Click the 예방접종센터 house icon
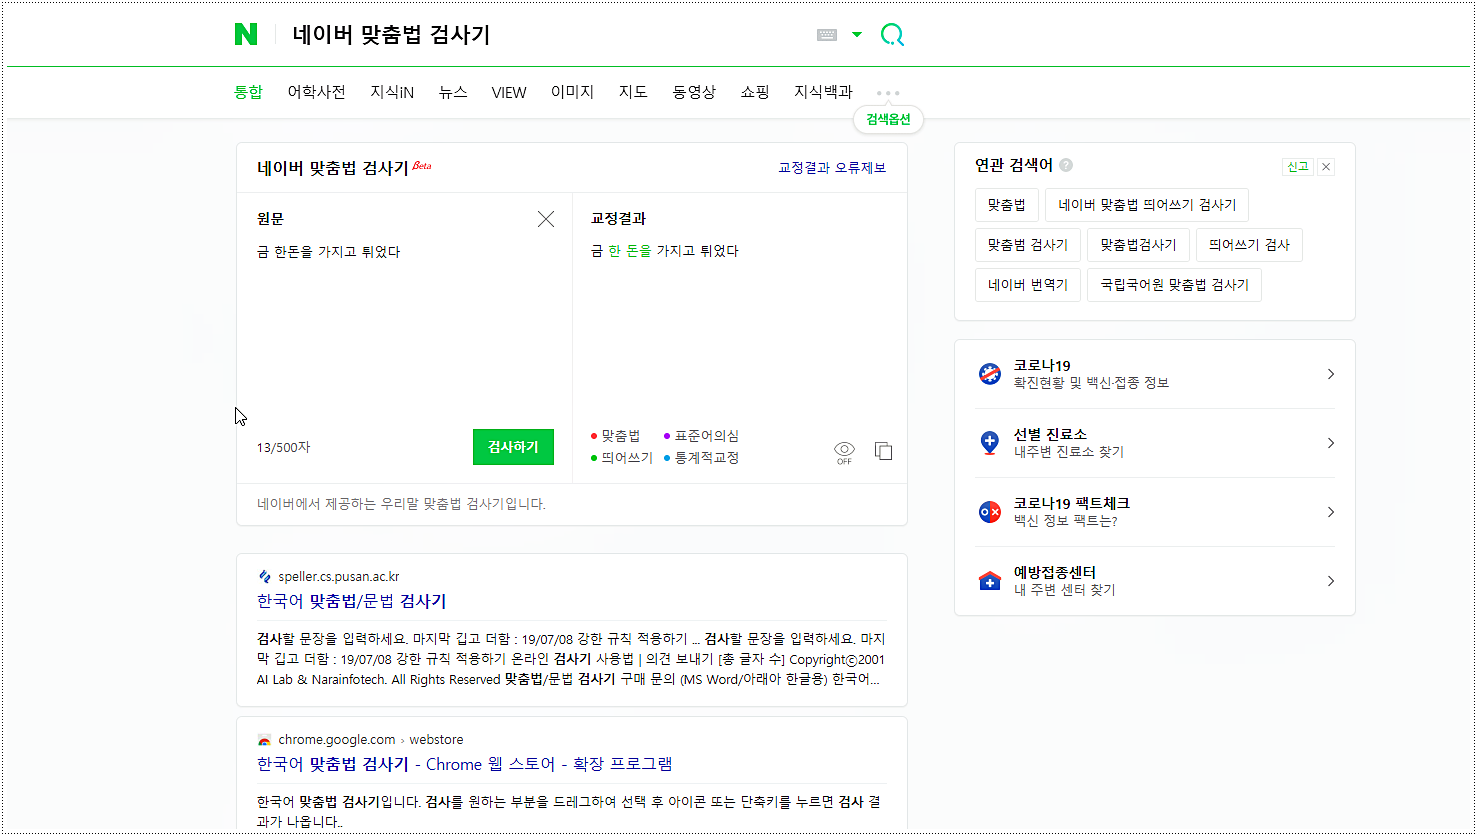The width and height of the screenshot is (1477, 836). (990, 581)
